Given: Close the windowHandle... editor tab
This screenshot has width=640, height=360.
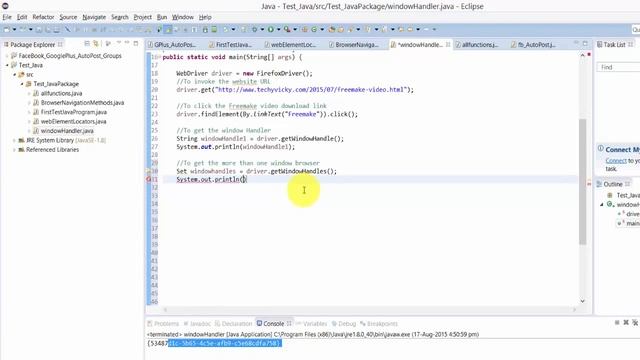Looking at the screenshot, I should [x=448, y=44].
